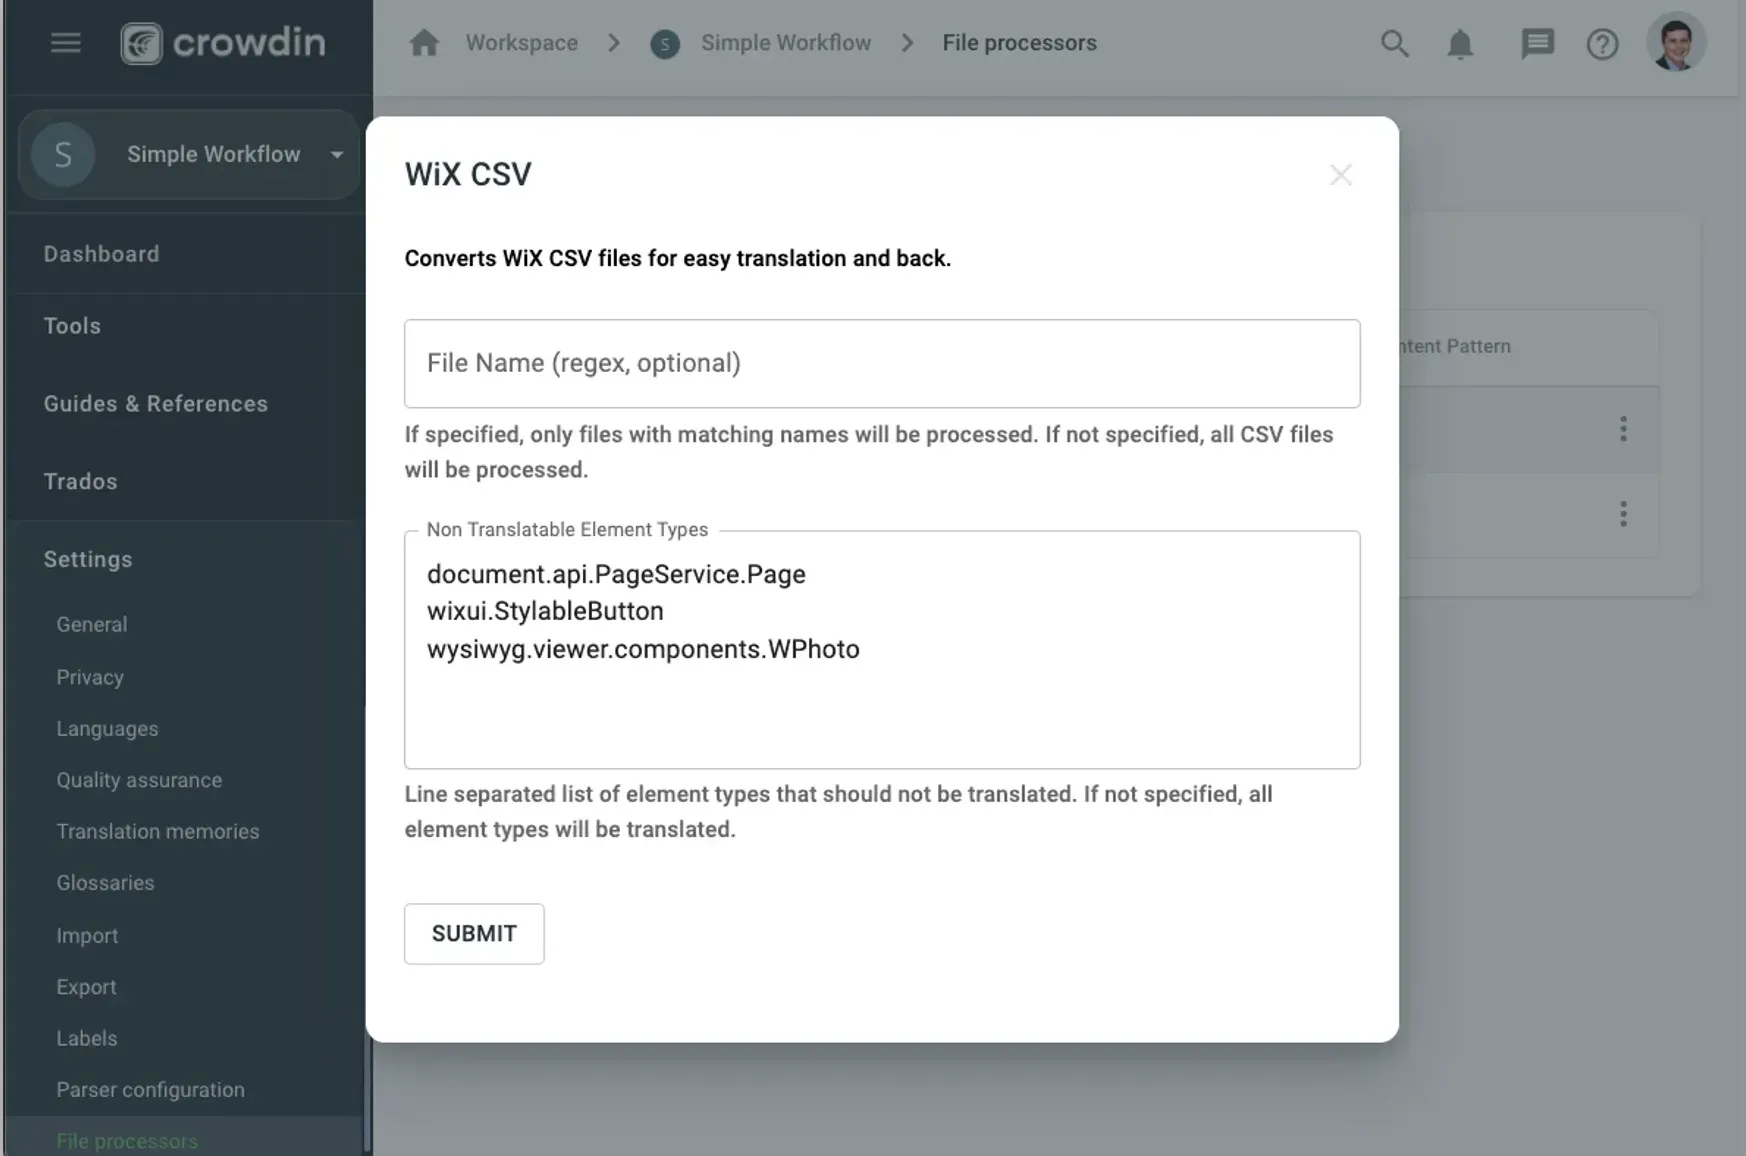
Task: Close the WiX CSV dialog
Action: coord(1341,174)
